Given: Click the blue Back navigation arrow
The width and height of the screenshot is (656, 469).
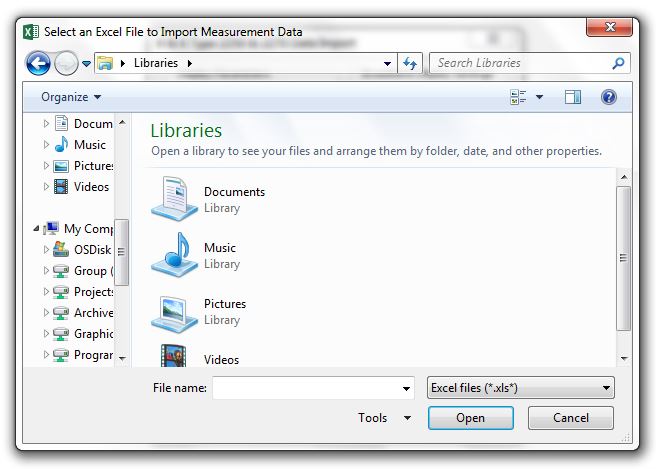Looking at the screenshot, I should pos(38,64).
